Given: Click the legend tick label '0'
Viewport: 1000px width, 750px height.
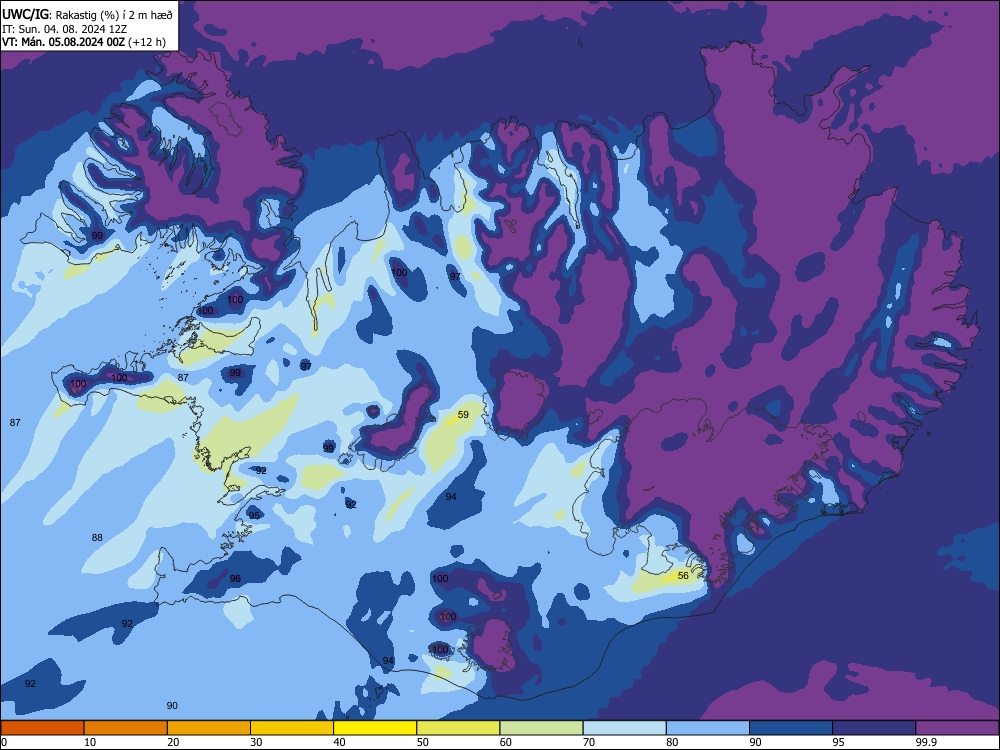Looking at the screenshot, I should [x=4, y=742].
